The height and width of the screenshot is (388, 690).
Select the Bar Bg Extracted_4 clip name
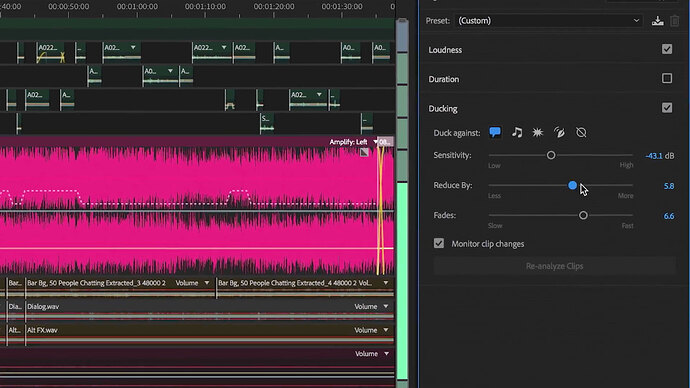[288, 283]
